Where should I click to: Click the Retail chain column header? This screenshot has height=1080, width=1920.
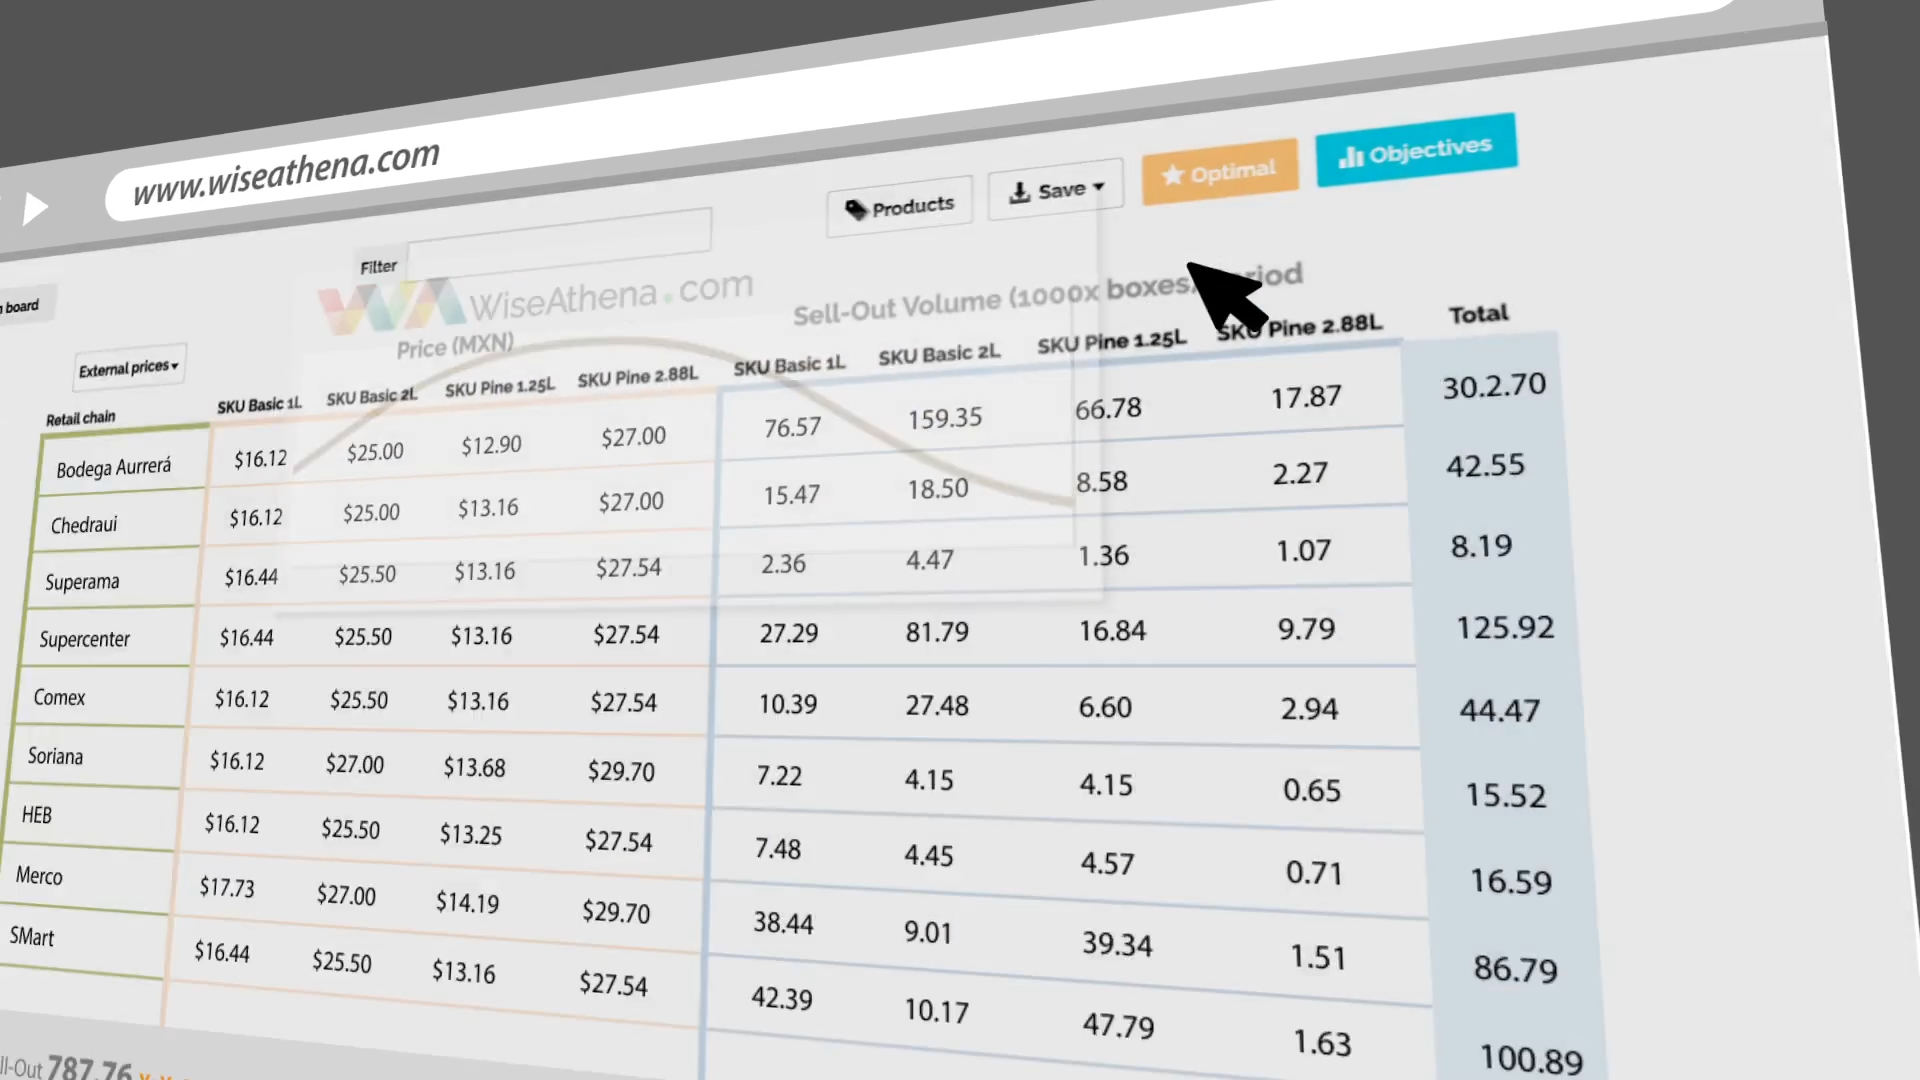(80, 418)
